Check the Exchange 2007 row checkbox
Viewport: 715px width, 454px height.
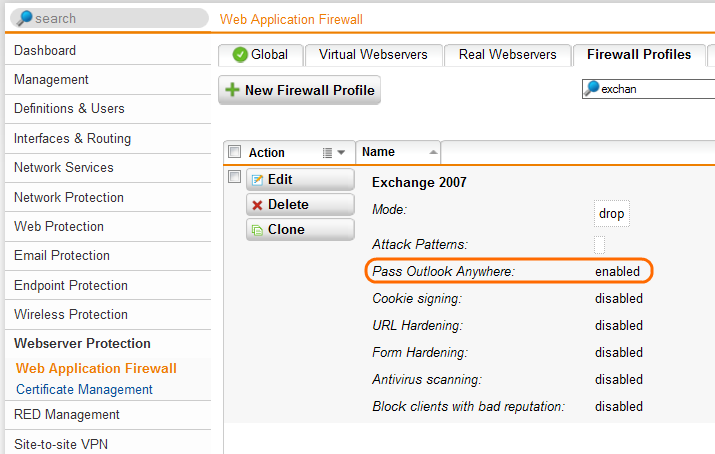tap(235, 177)
